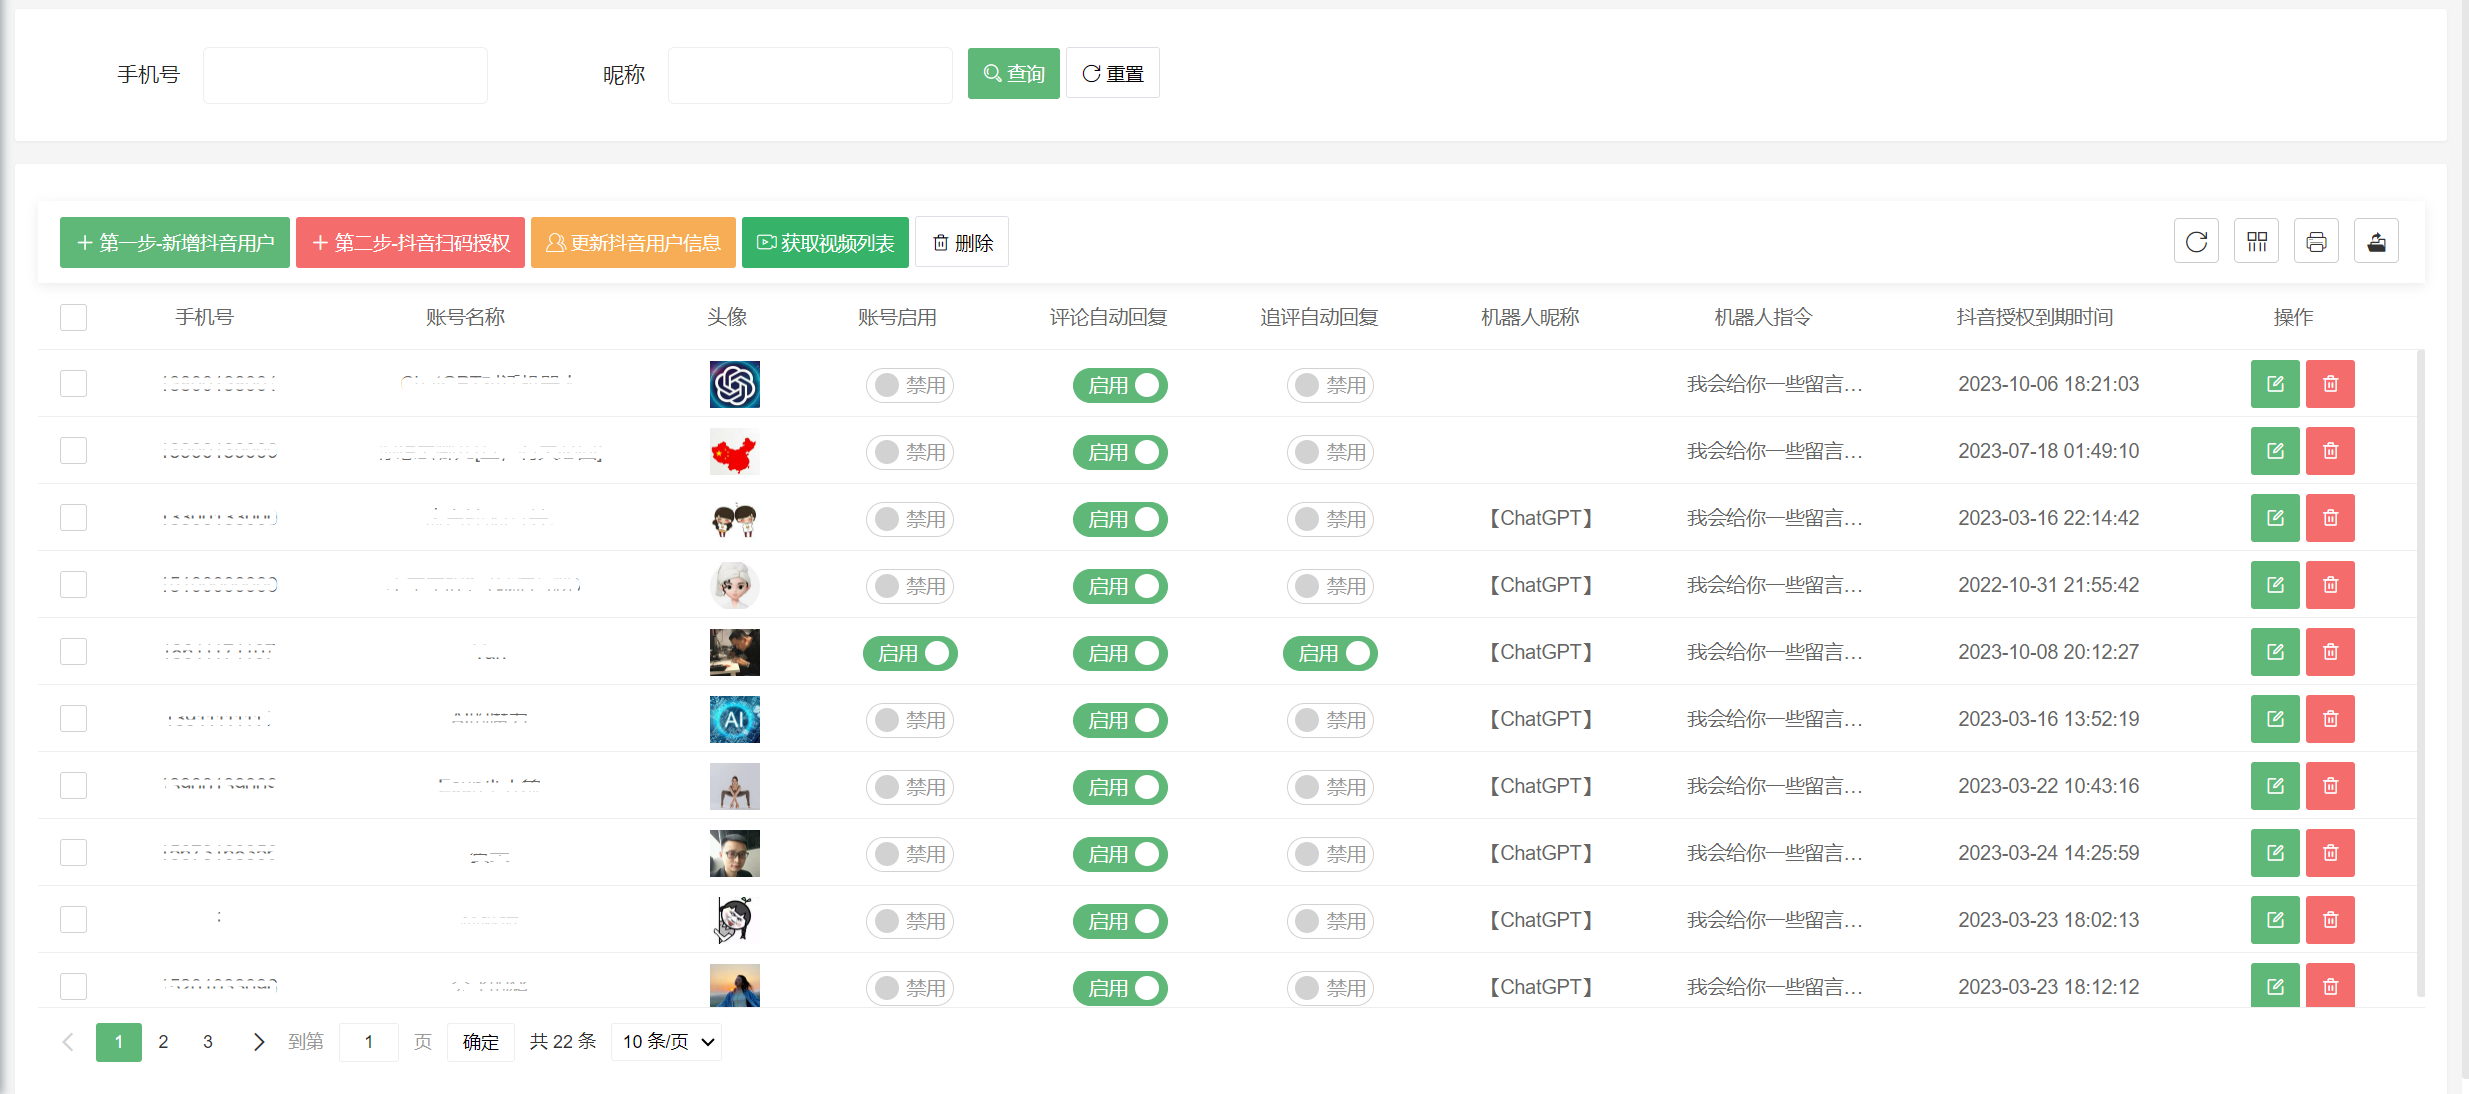Click the AI avatar thumbnail
Image resolution: width=2469 pixels, height=1094 pixels.
[x=734, y=719]
